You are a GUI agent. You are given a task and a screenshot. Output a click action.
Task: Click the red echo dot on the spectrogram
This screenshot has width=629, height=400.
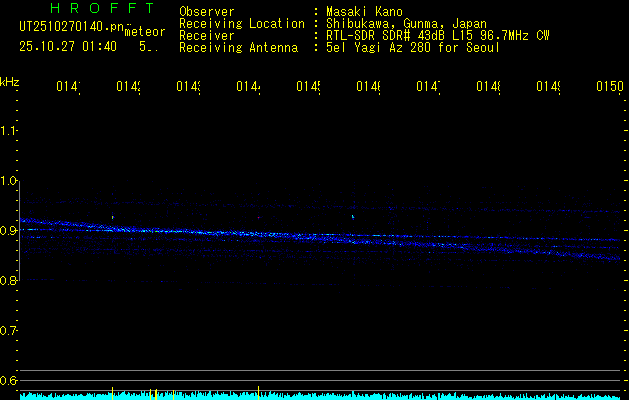259,217
